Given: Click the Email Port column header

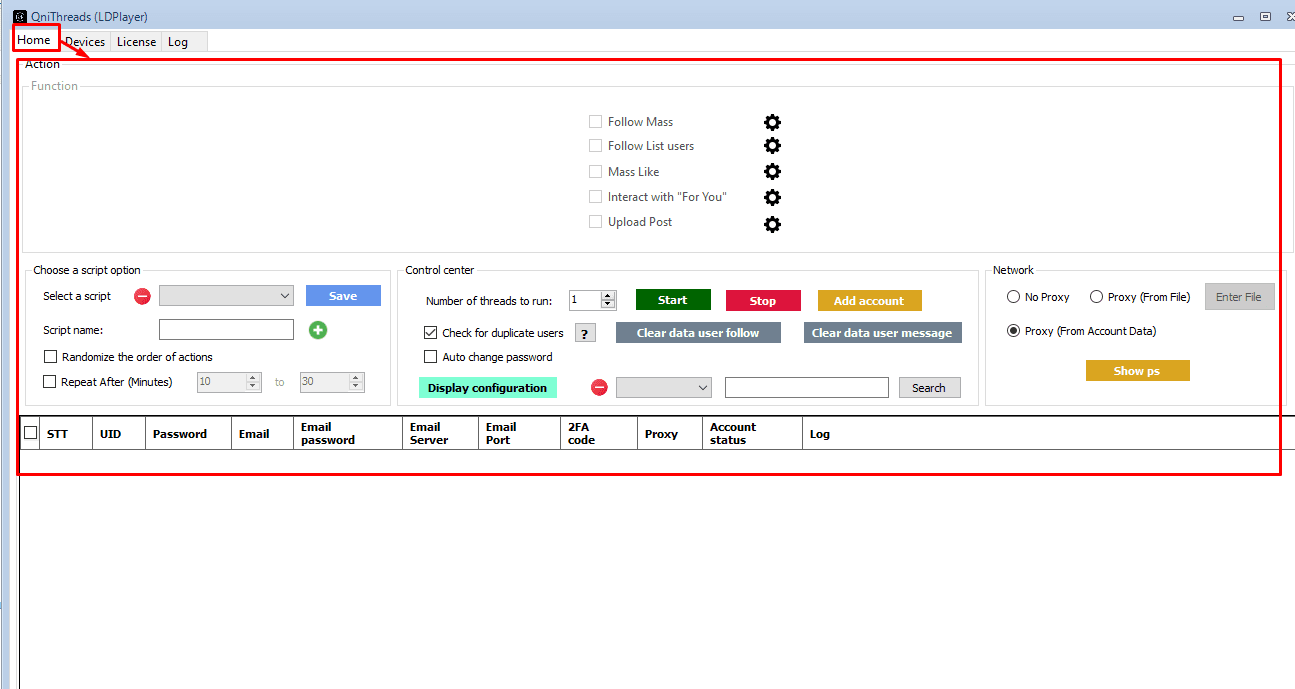Looking at the screenshot, I should point(520,434).
